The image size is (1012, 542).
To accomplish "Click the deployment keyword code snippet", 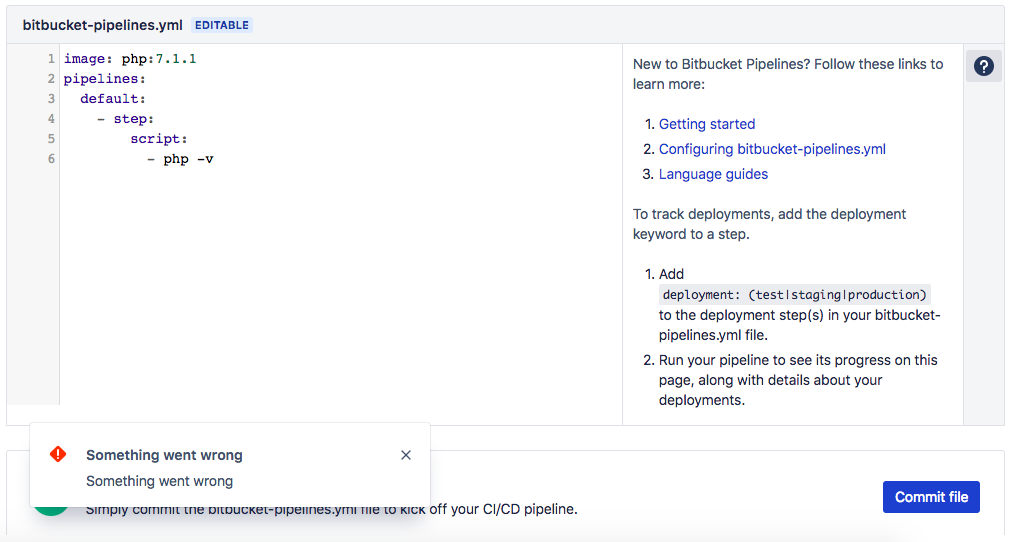I will 794,295.
